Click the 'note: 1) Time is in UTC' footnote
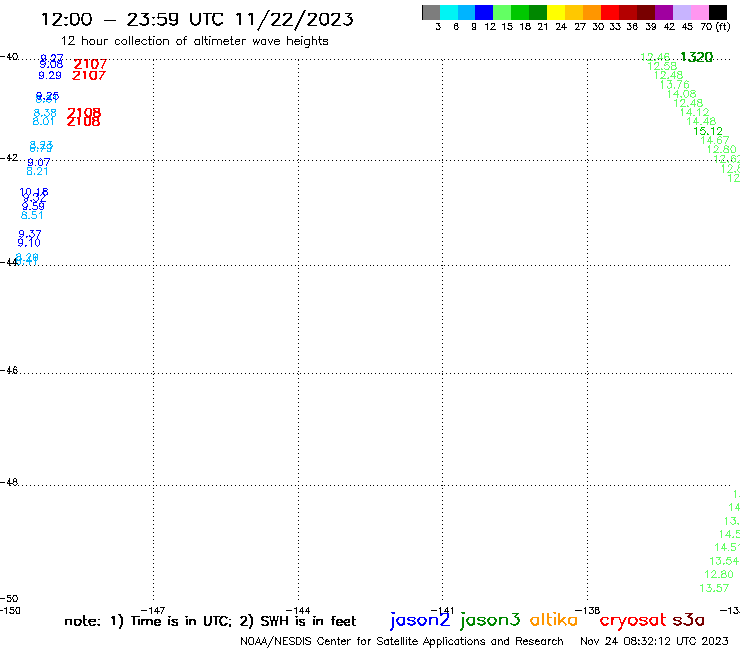The height and width of the screenshot is (650, 740). pos(148,621)
